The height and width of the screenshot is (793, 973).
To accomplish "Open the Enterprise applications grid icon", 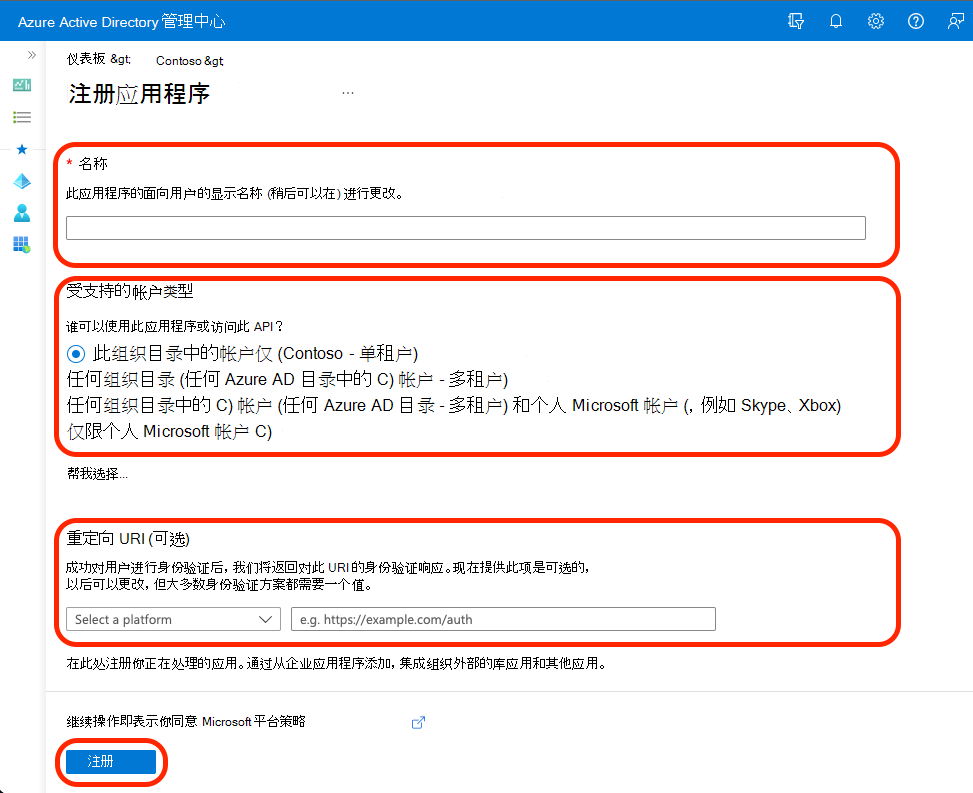I will point(22,245).
